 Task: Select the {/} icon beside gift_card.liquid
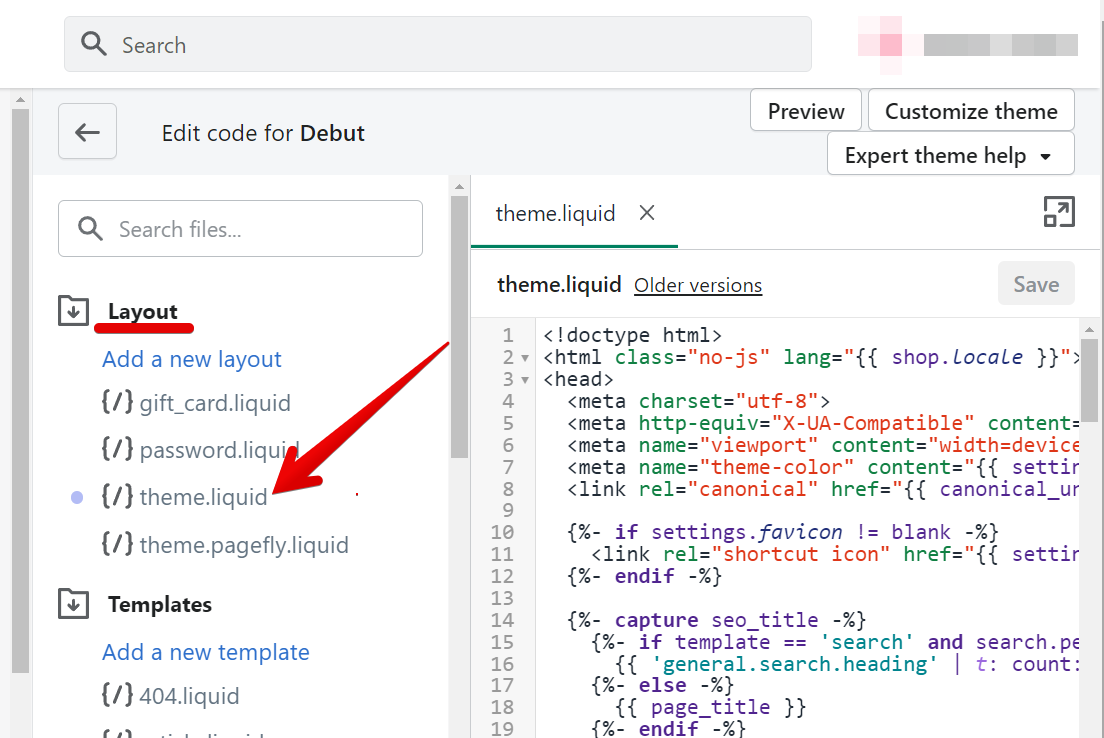coord(118,403)
